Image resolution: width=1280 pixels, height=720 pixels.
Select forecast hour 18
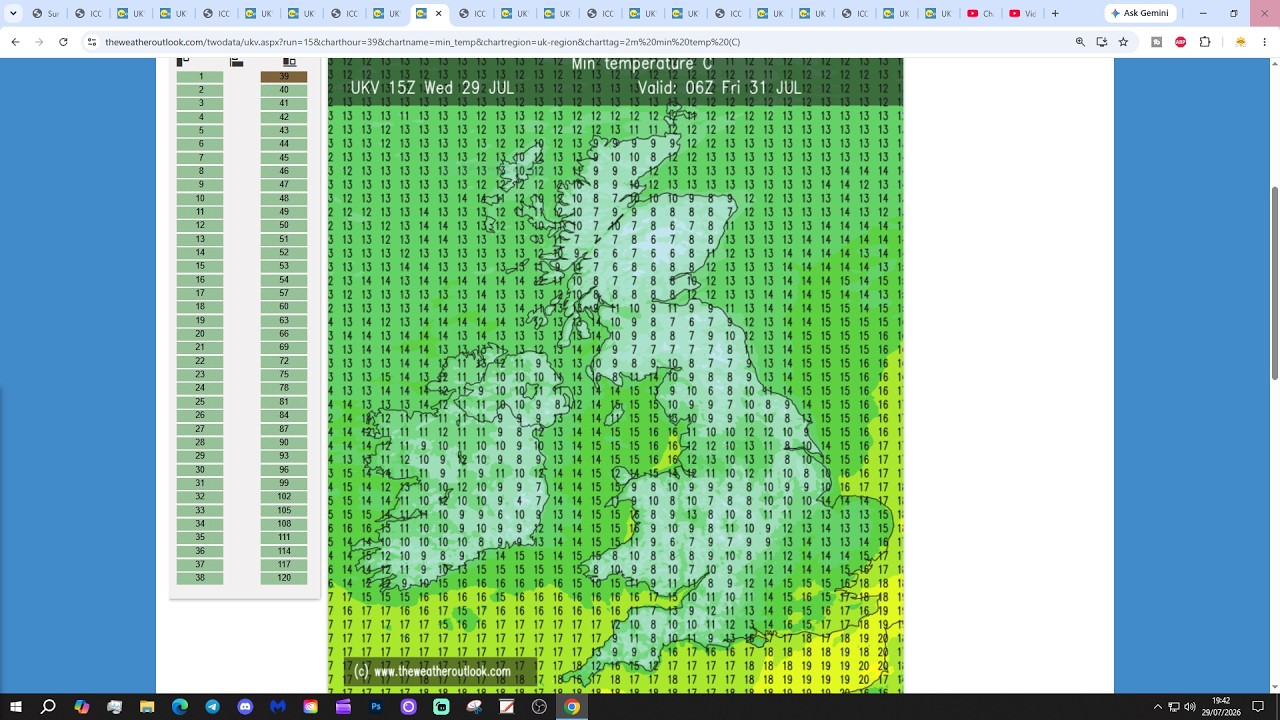click(x=200, y=307)
